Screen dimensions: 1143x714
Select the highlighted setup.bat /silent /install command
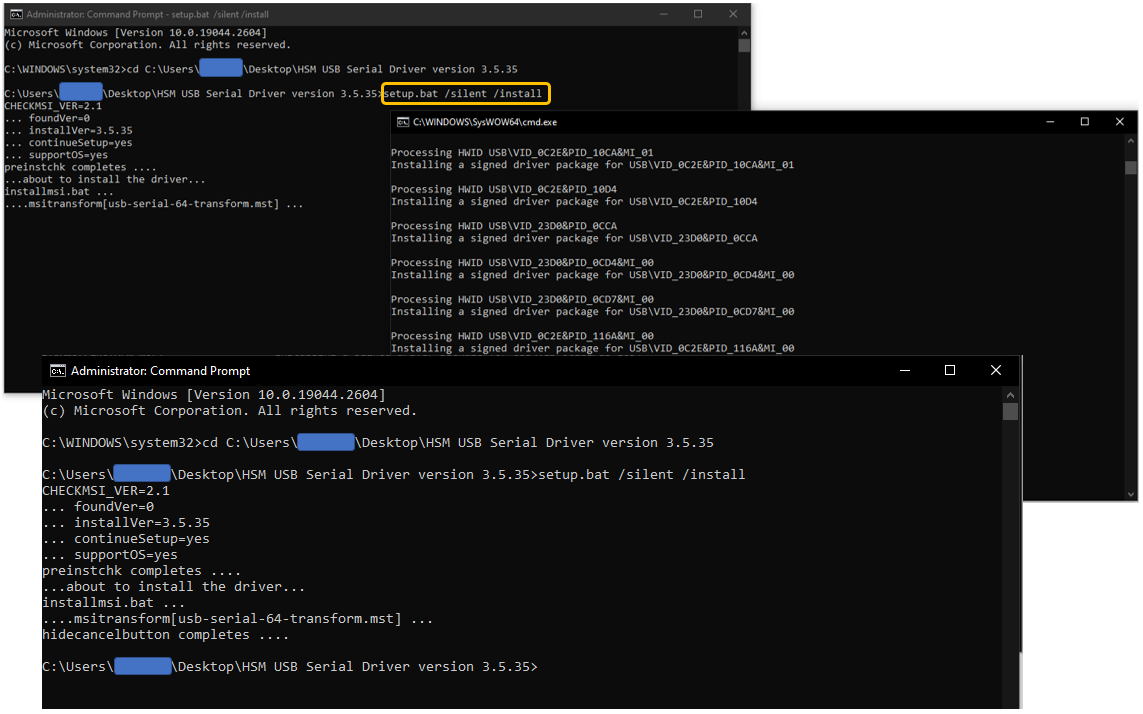[x=465, y=92]
